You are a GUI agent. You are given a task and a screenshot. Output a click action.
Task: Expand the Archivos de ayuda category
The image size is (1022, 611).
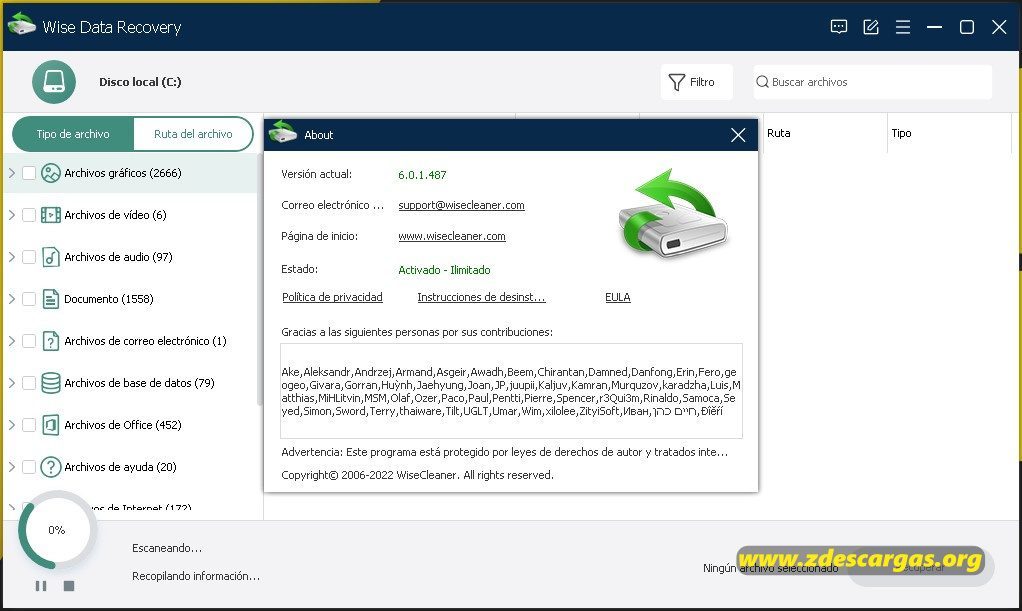tap(12, 467)
